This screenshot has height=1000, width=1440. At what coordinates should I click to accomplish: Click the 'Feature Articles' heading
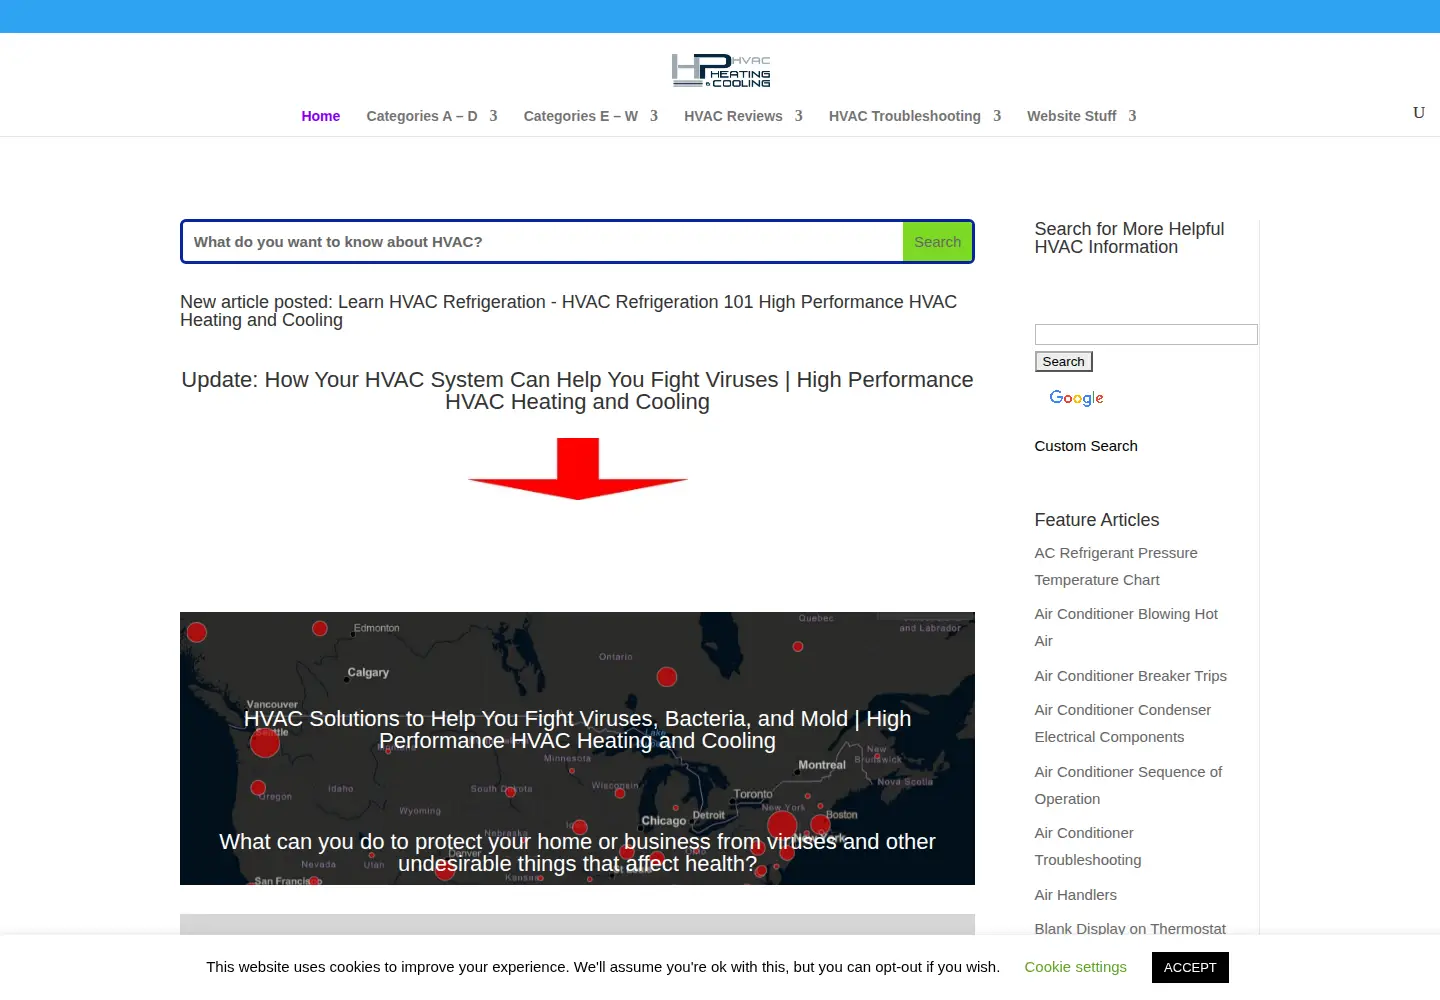pos(1096,520)
